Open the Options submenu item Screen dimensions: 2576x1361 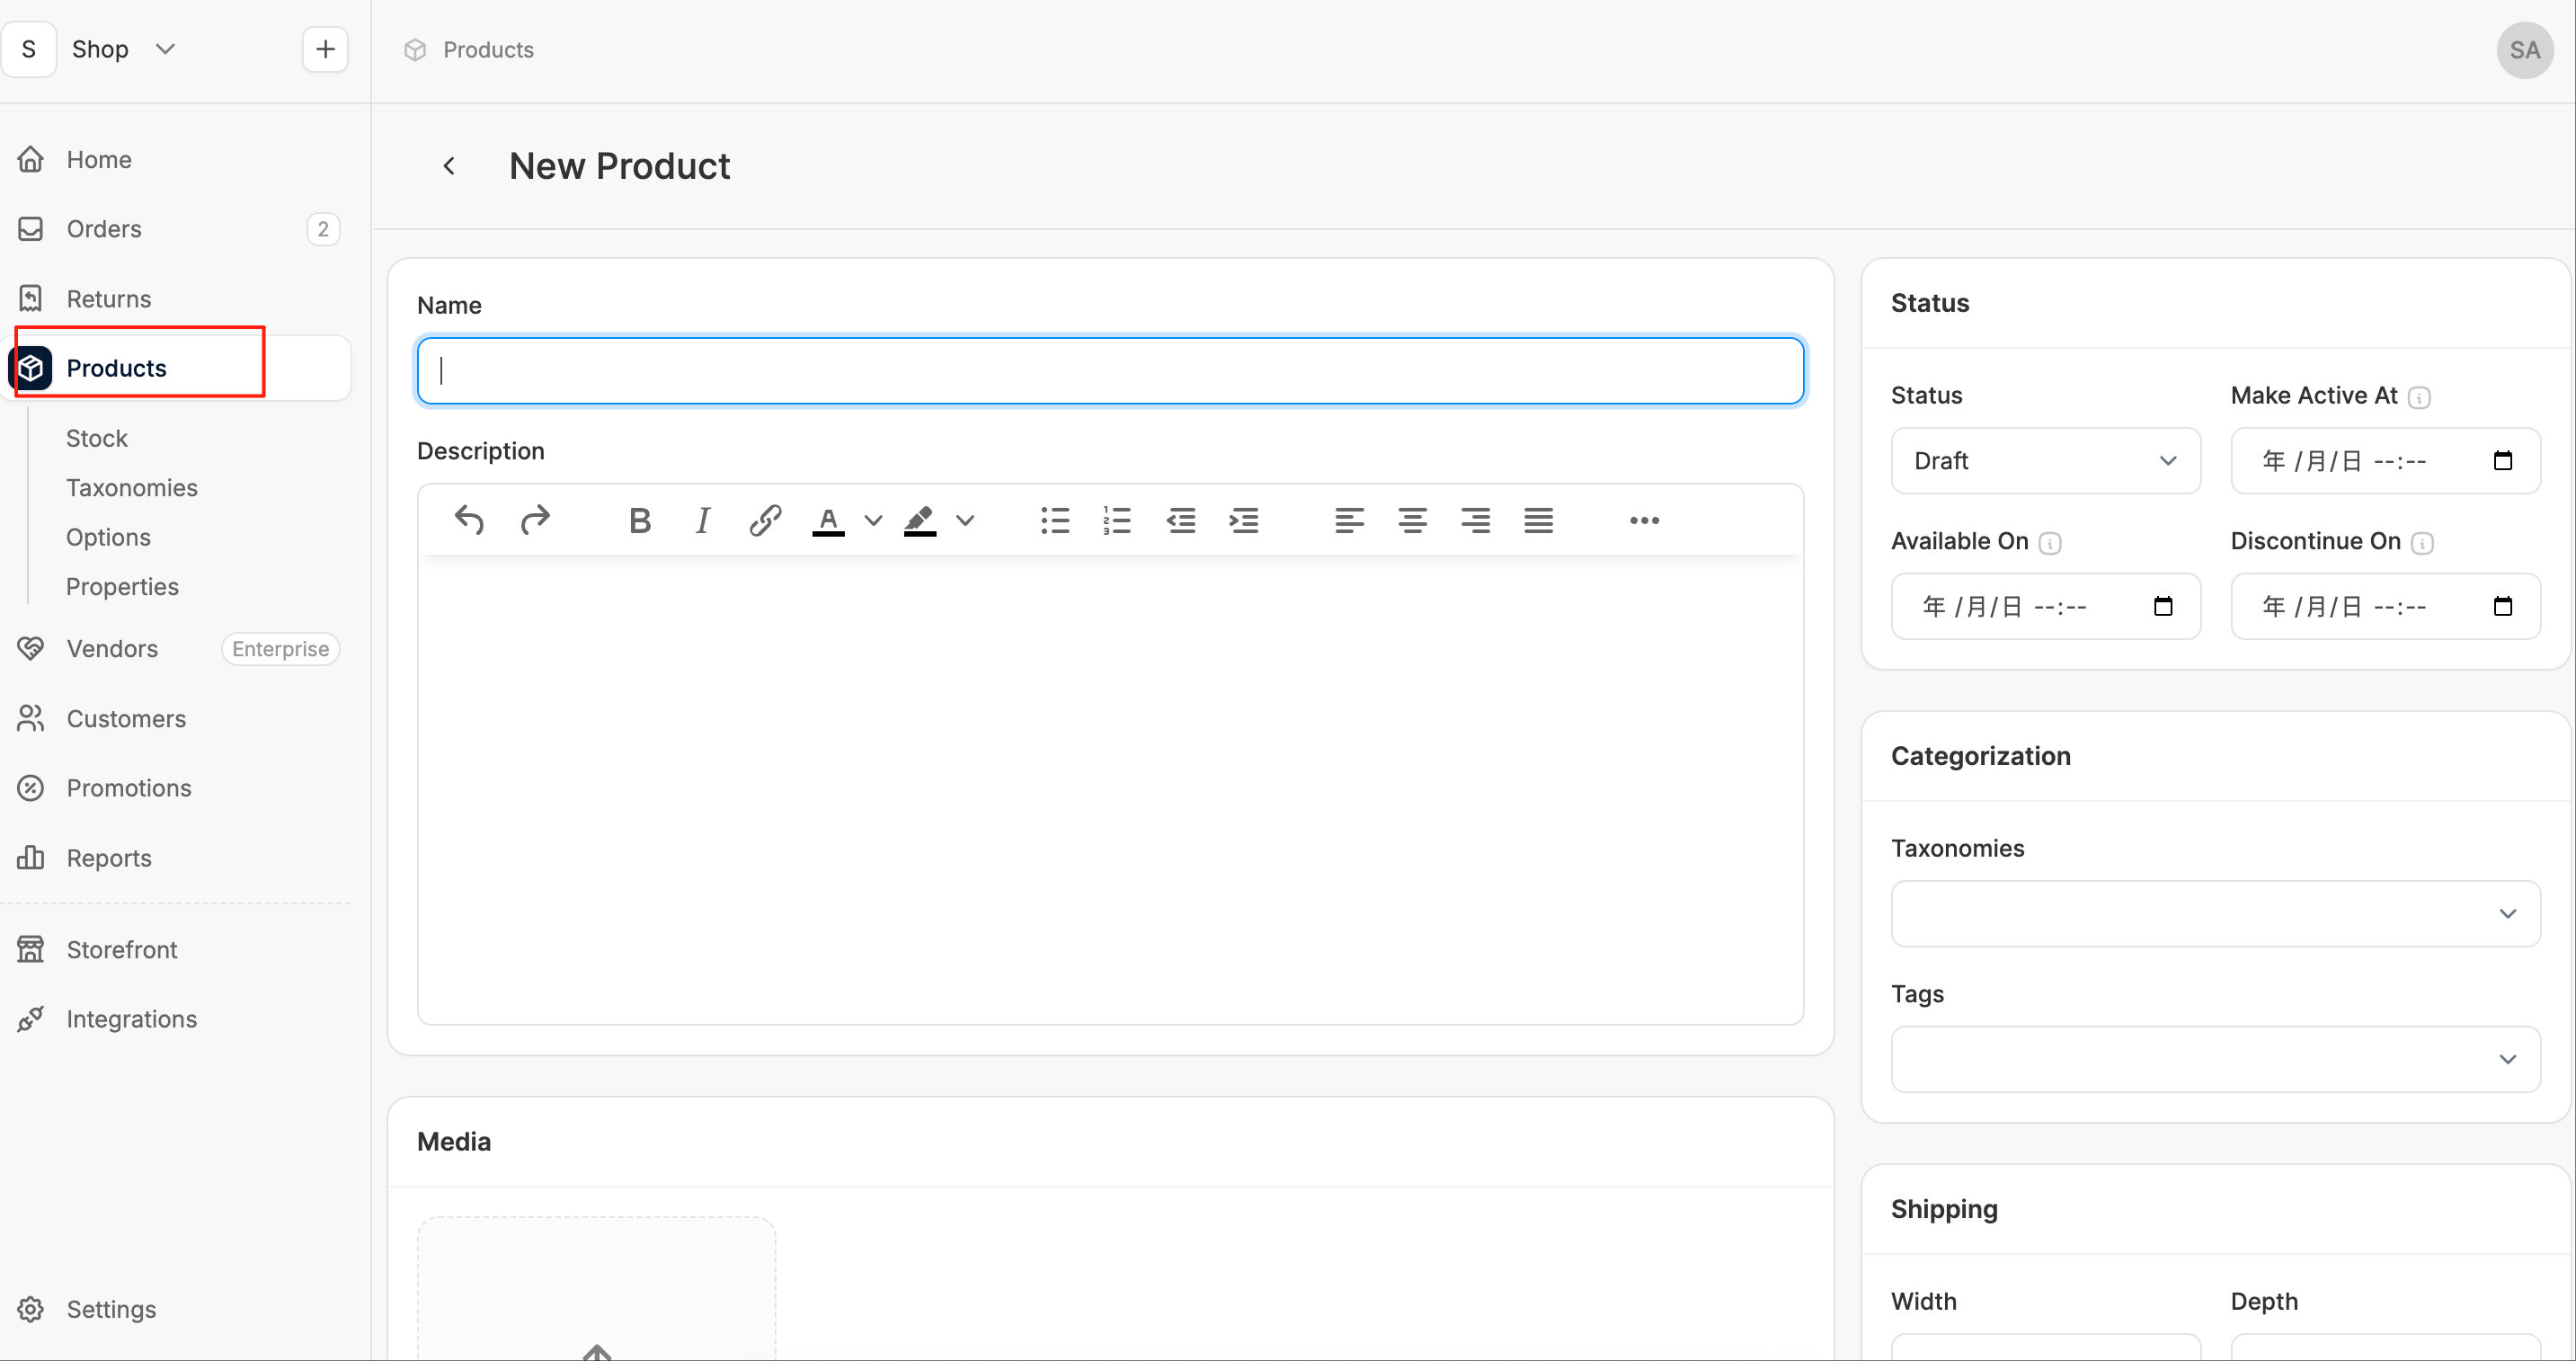[x=108, y=537]
